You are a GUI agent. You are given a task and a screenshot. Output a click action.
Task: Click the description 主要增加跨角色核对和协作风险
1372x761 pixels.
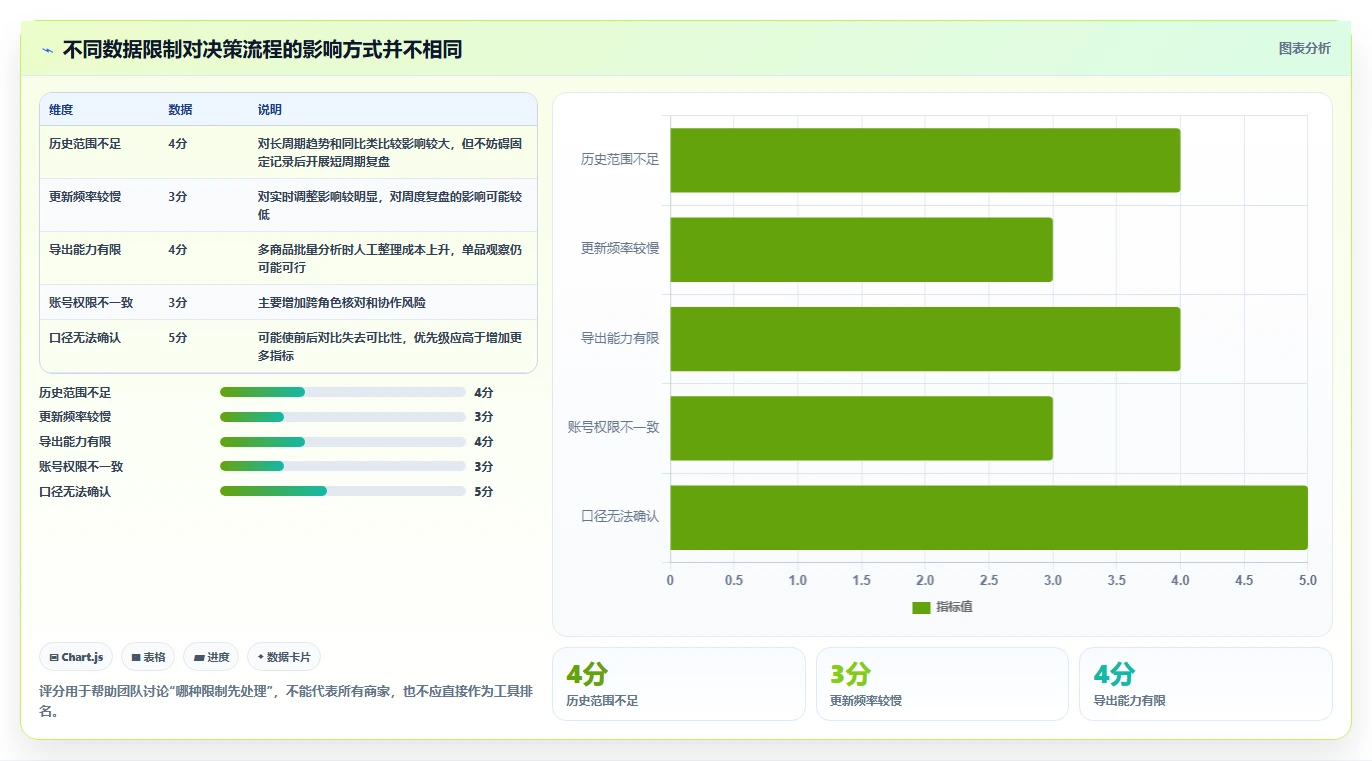[342, 302]
